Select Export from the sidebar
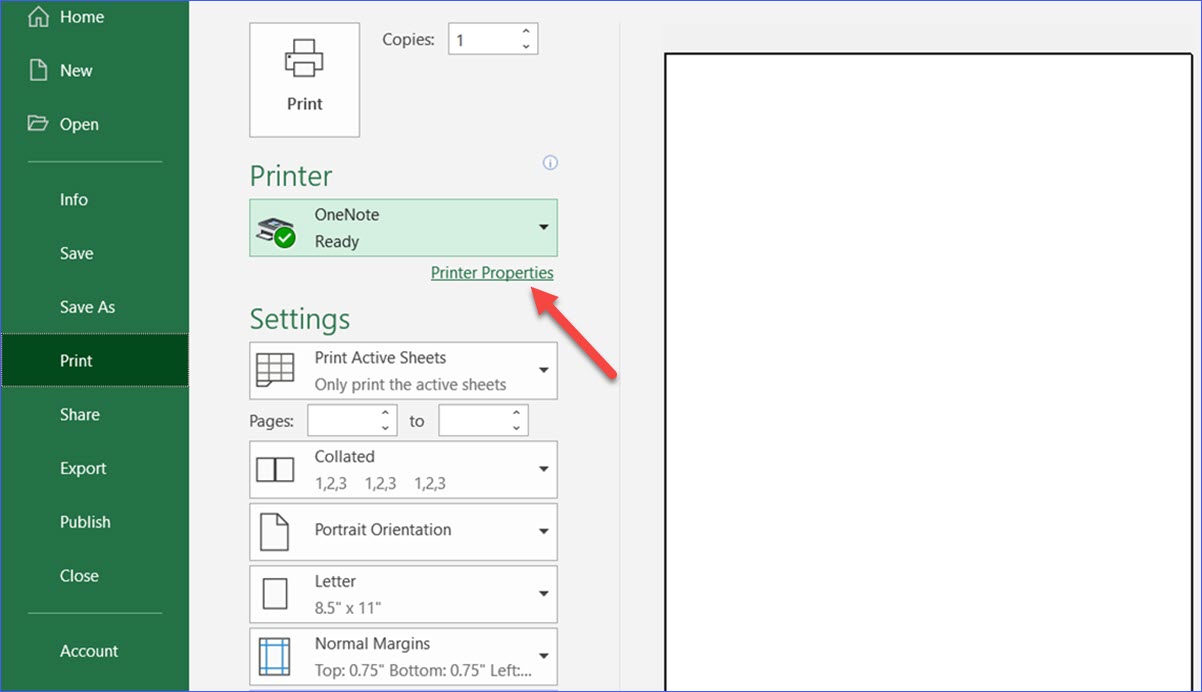 click(83, 468)
